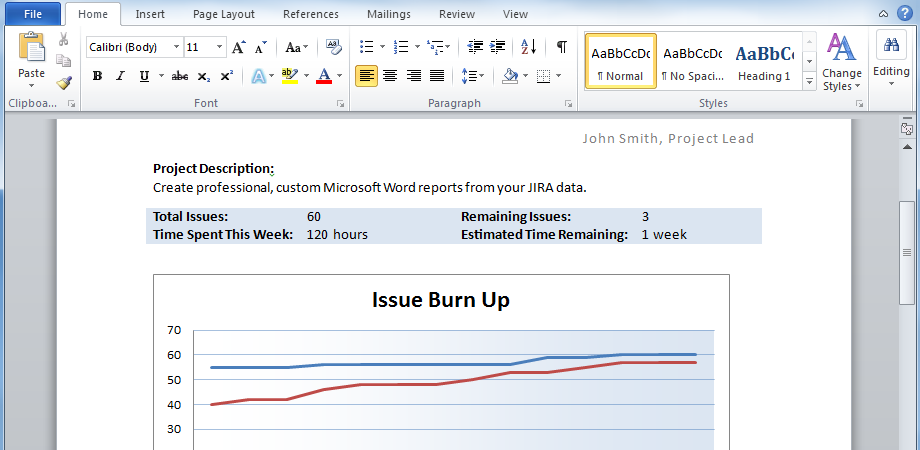Apply the bullet list icon
The image size is (920, 450).
tap(366, 47)
